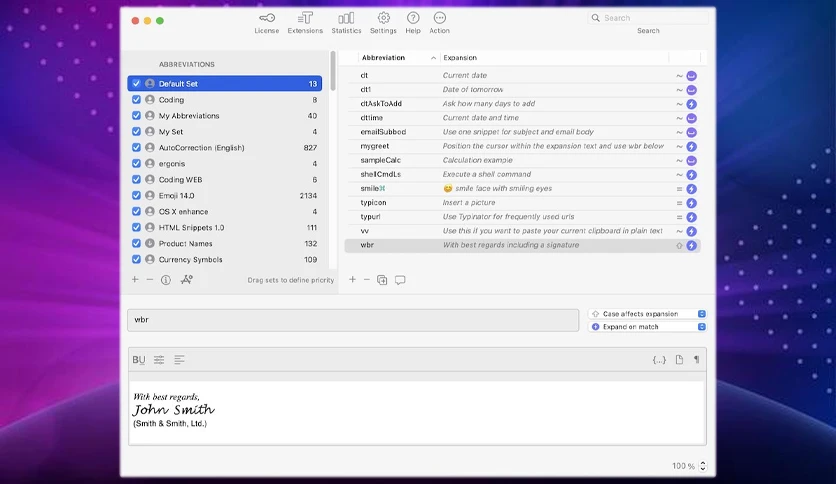Open the paragraph spacing options icon

point(159,360)
